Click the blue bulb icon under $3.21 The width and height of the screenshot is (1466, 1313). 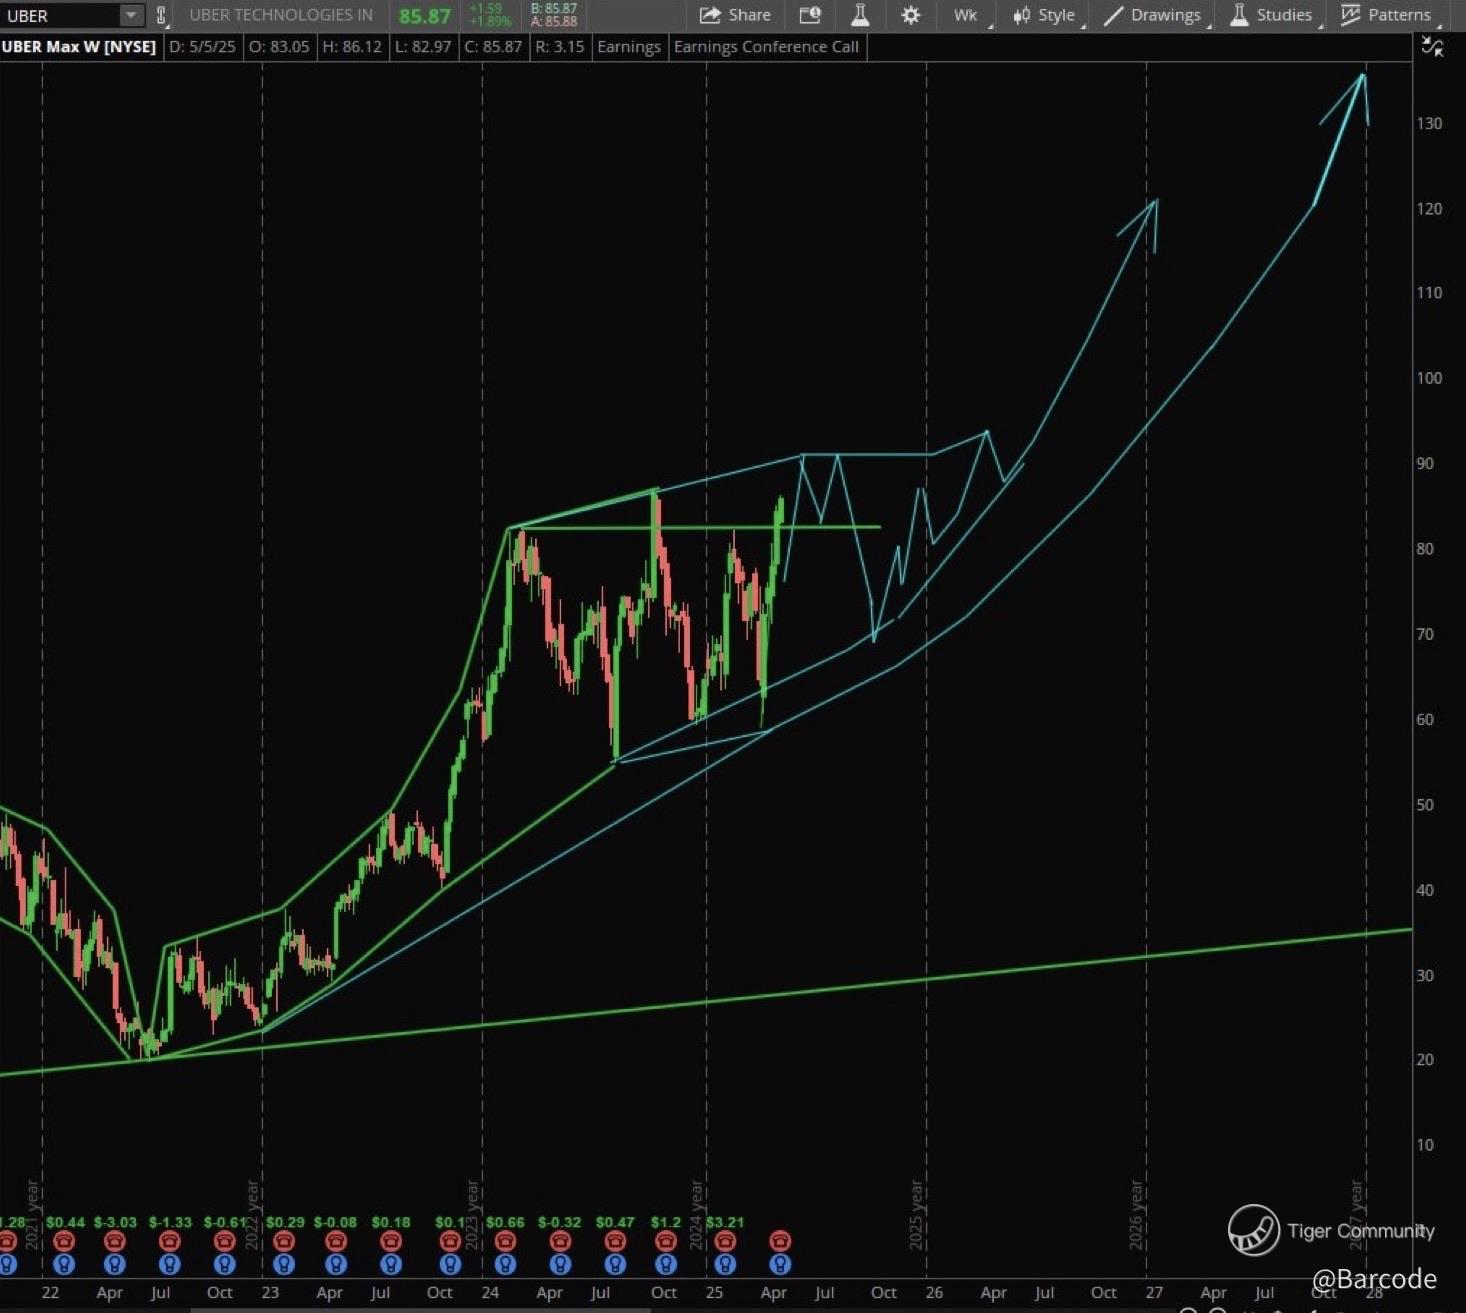point(725,1264)
